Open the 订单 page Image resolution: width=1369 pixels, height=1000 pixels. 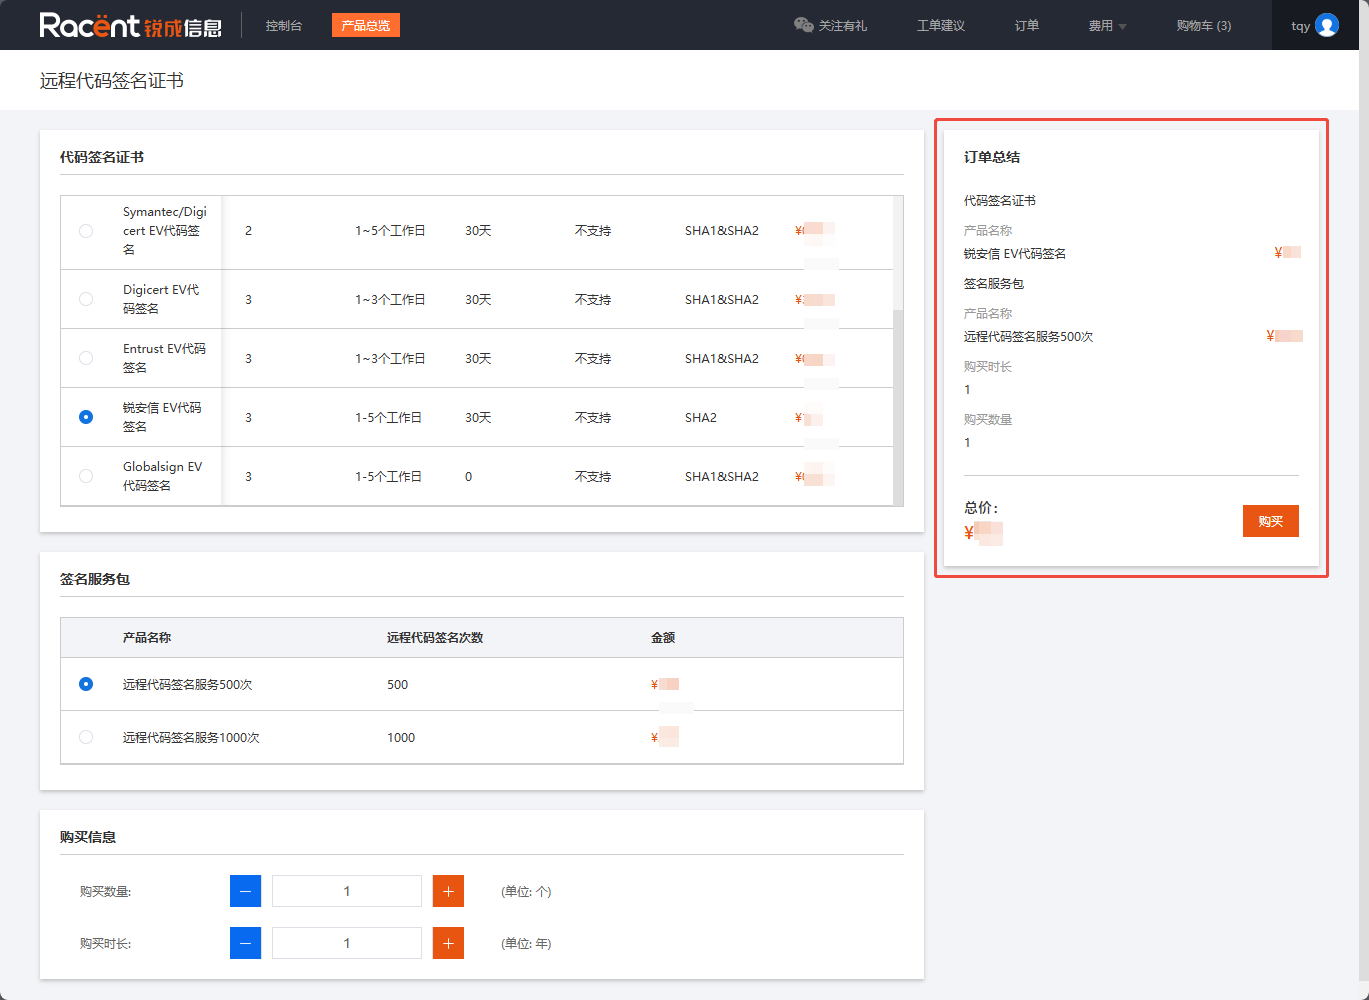[1026, 26]
